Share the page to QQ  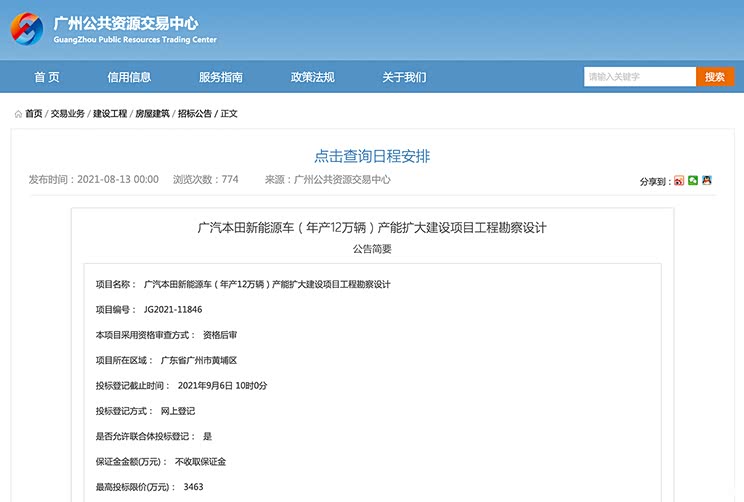point(706,181)
